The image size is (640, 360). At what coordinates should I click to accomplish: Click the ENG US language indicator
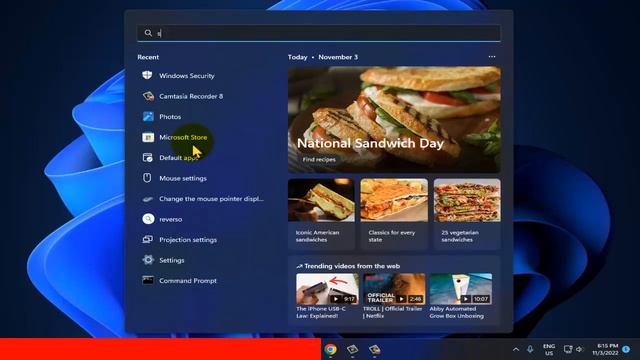coord(549,349)
